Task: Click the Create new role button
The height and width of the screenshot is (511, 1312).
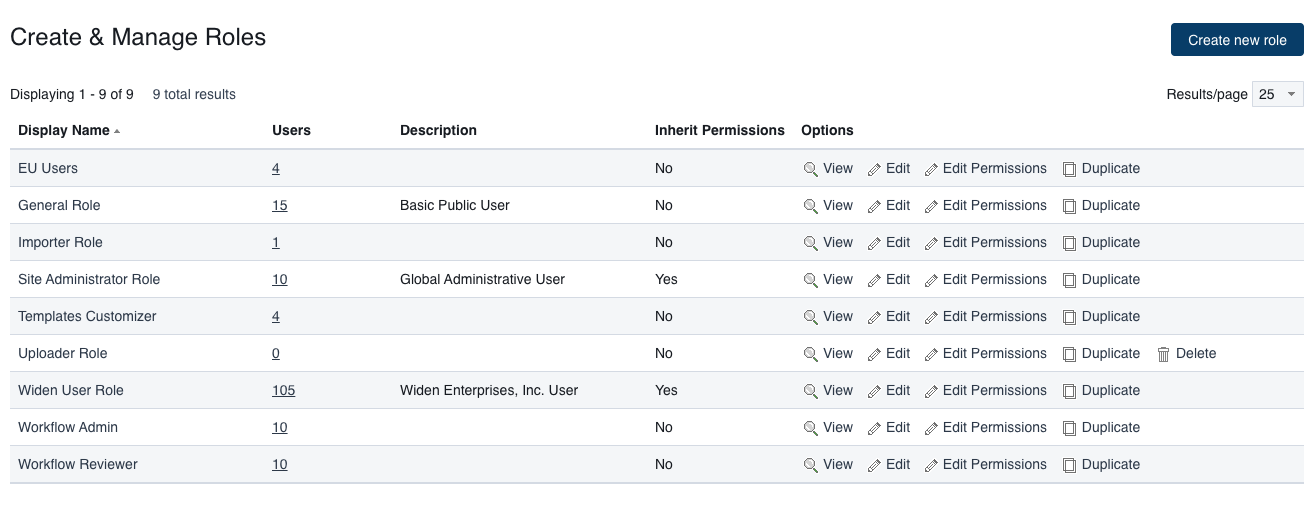Action: 1237,40
